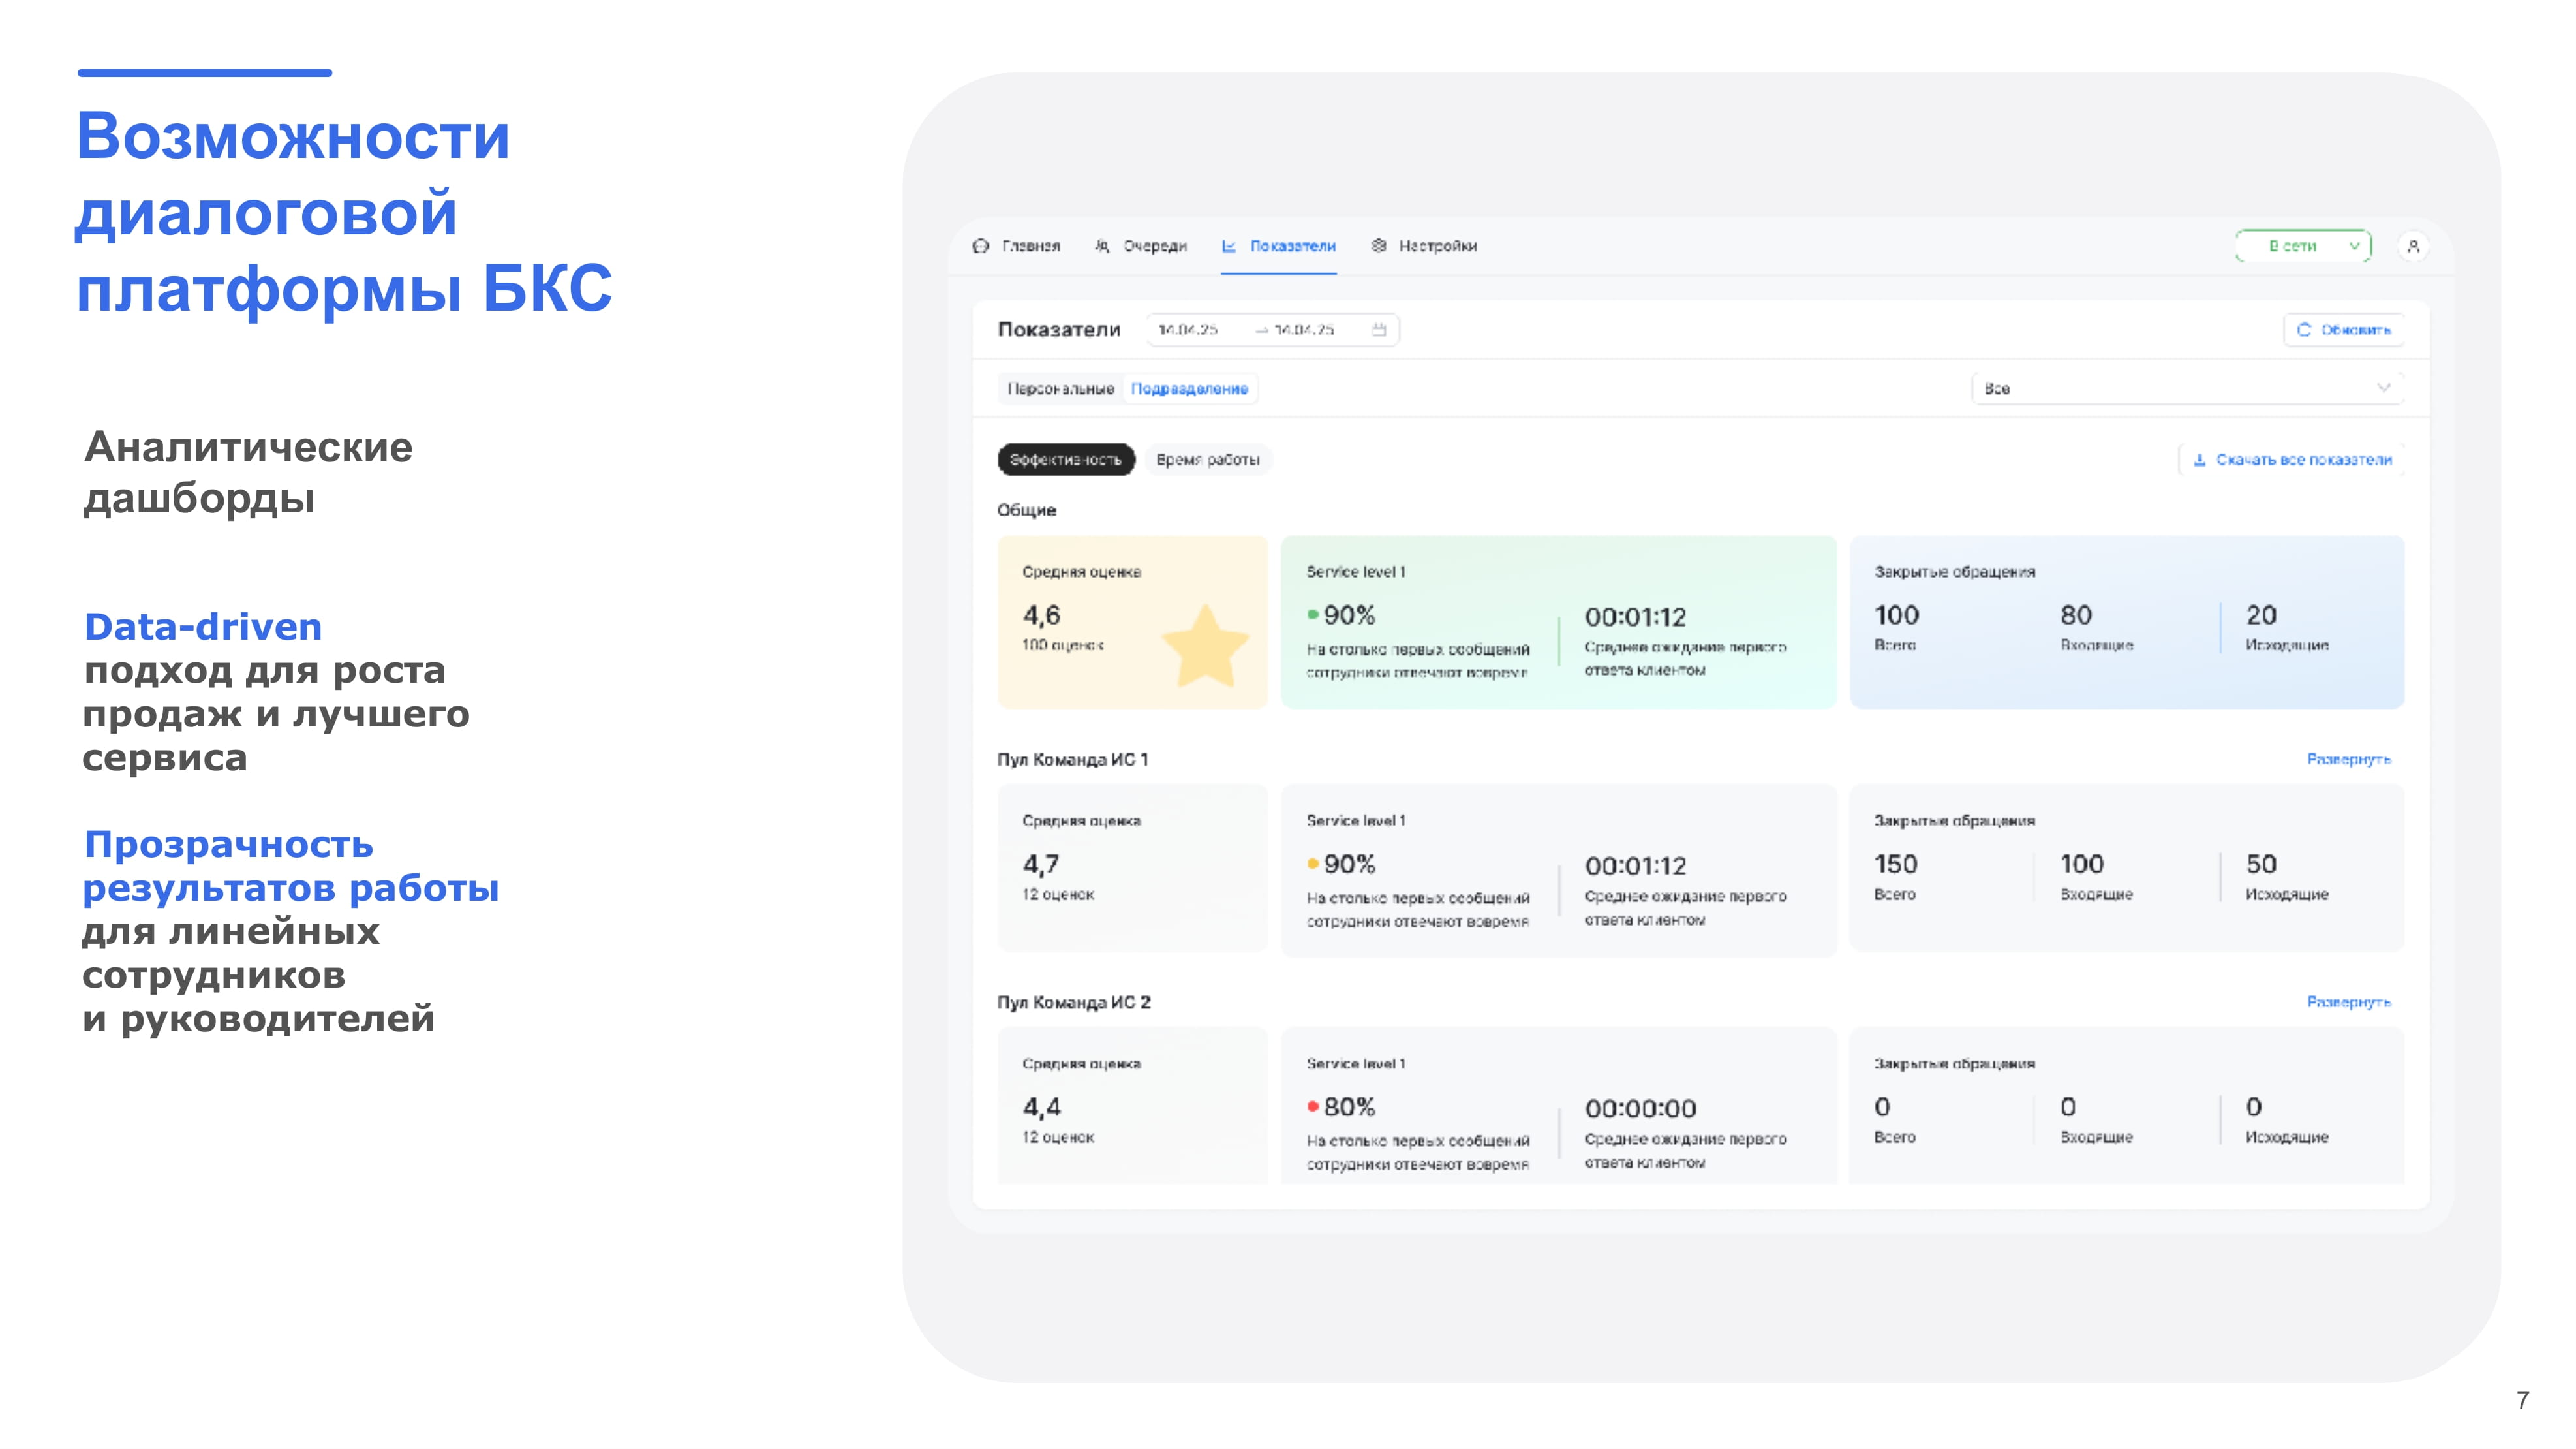The width and height of the screenshot is (2576, 1449).
Task: Click the 4,6 average rating value
Action: [x=1041, y=615]
